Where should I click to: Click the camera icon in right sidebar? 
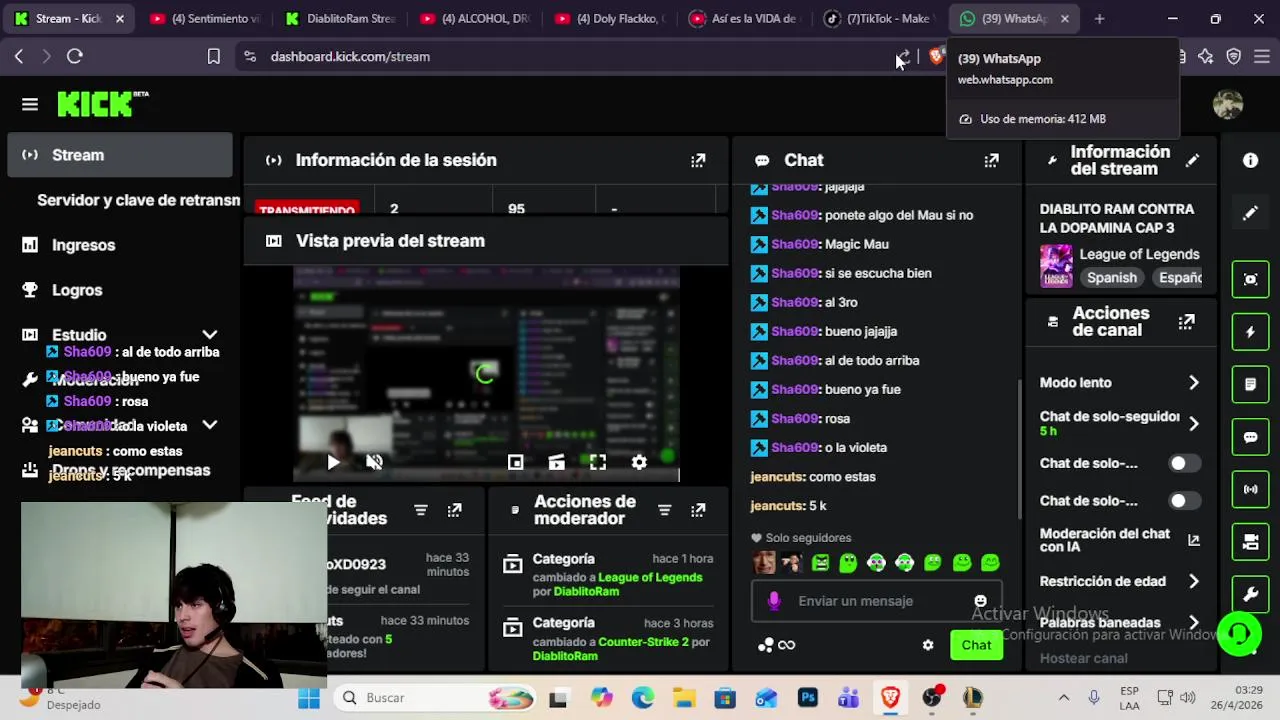coord(1250,542)
